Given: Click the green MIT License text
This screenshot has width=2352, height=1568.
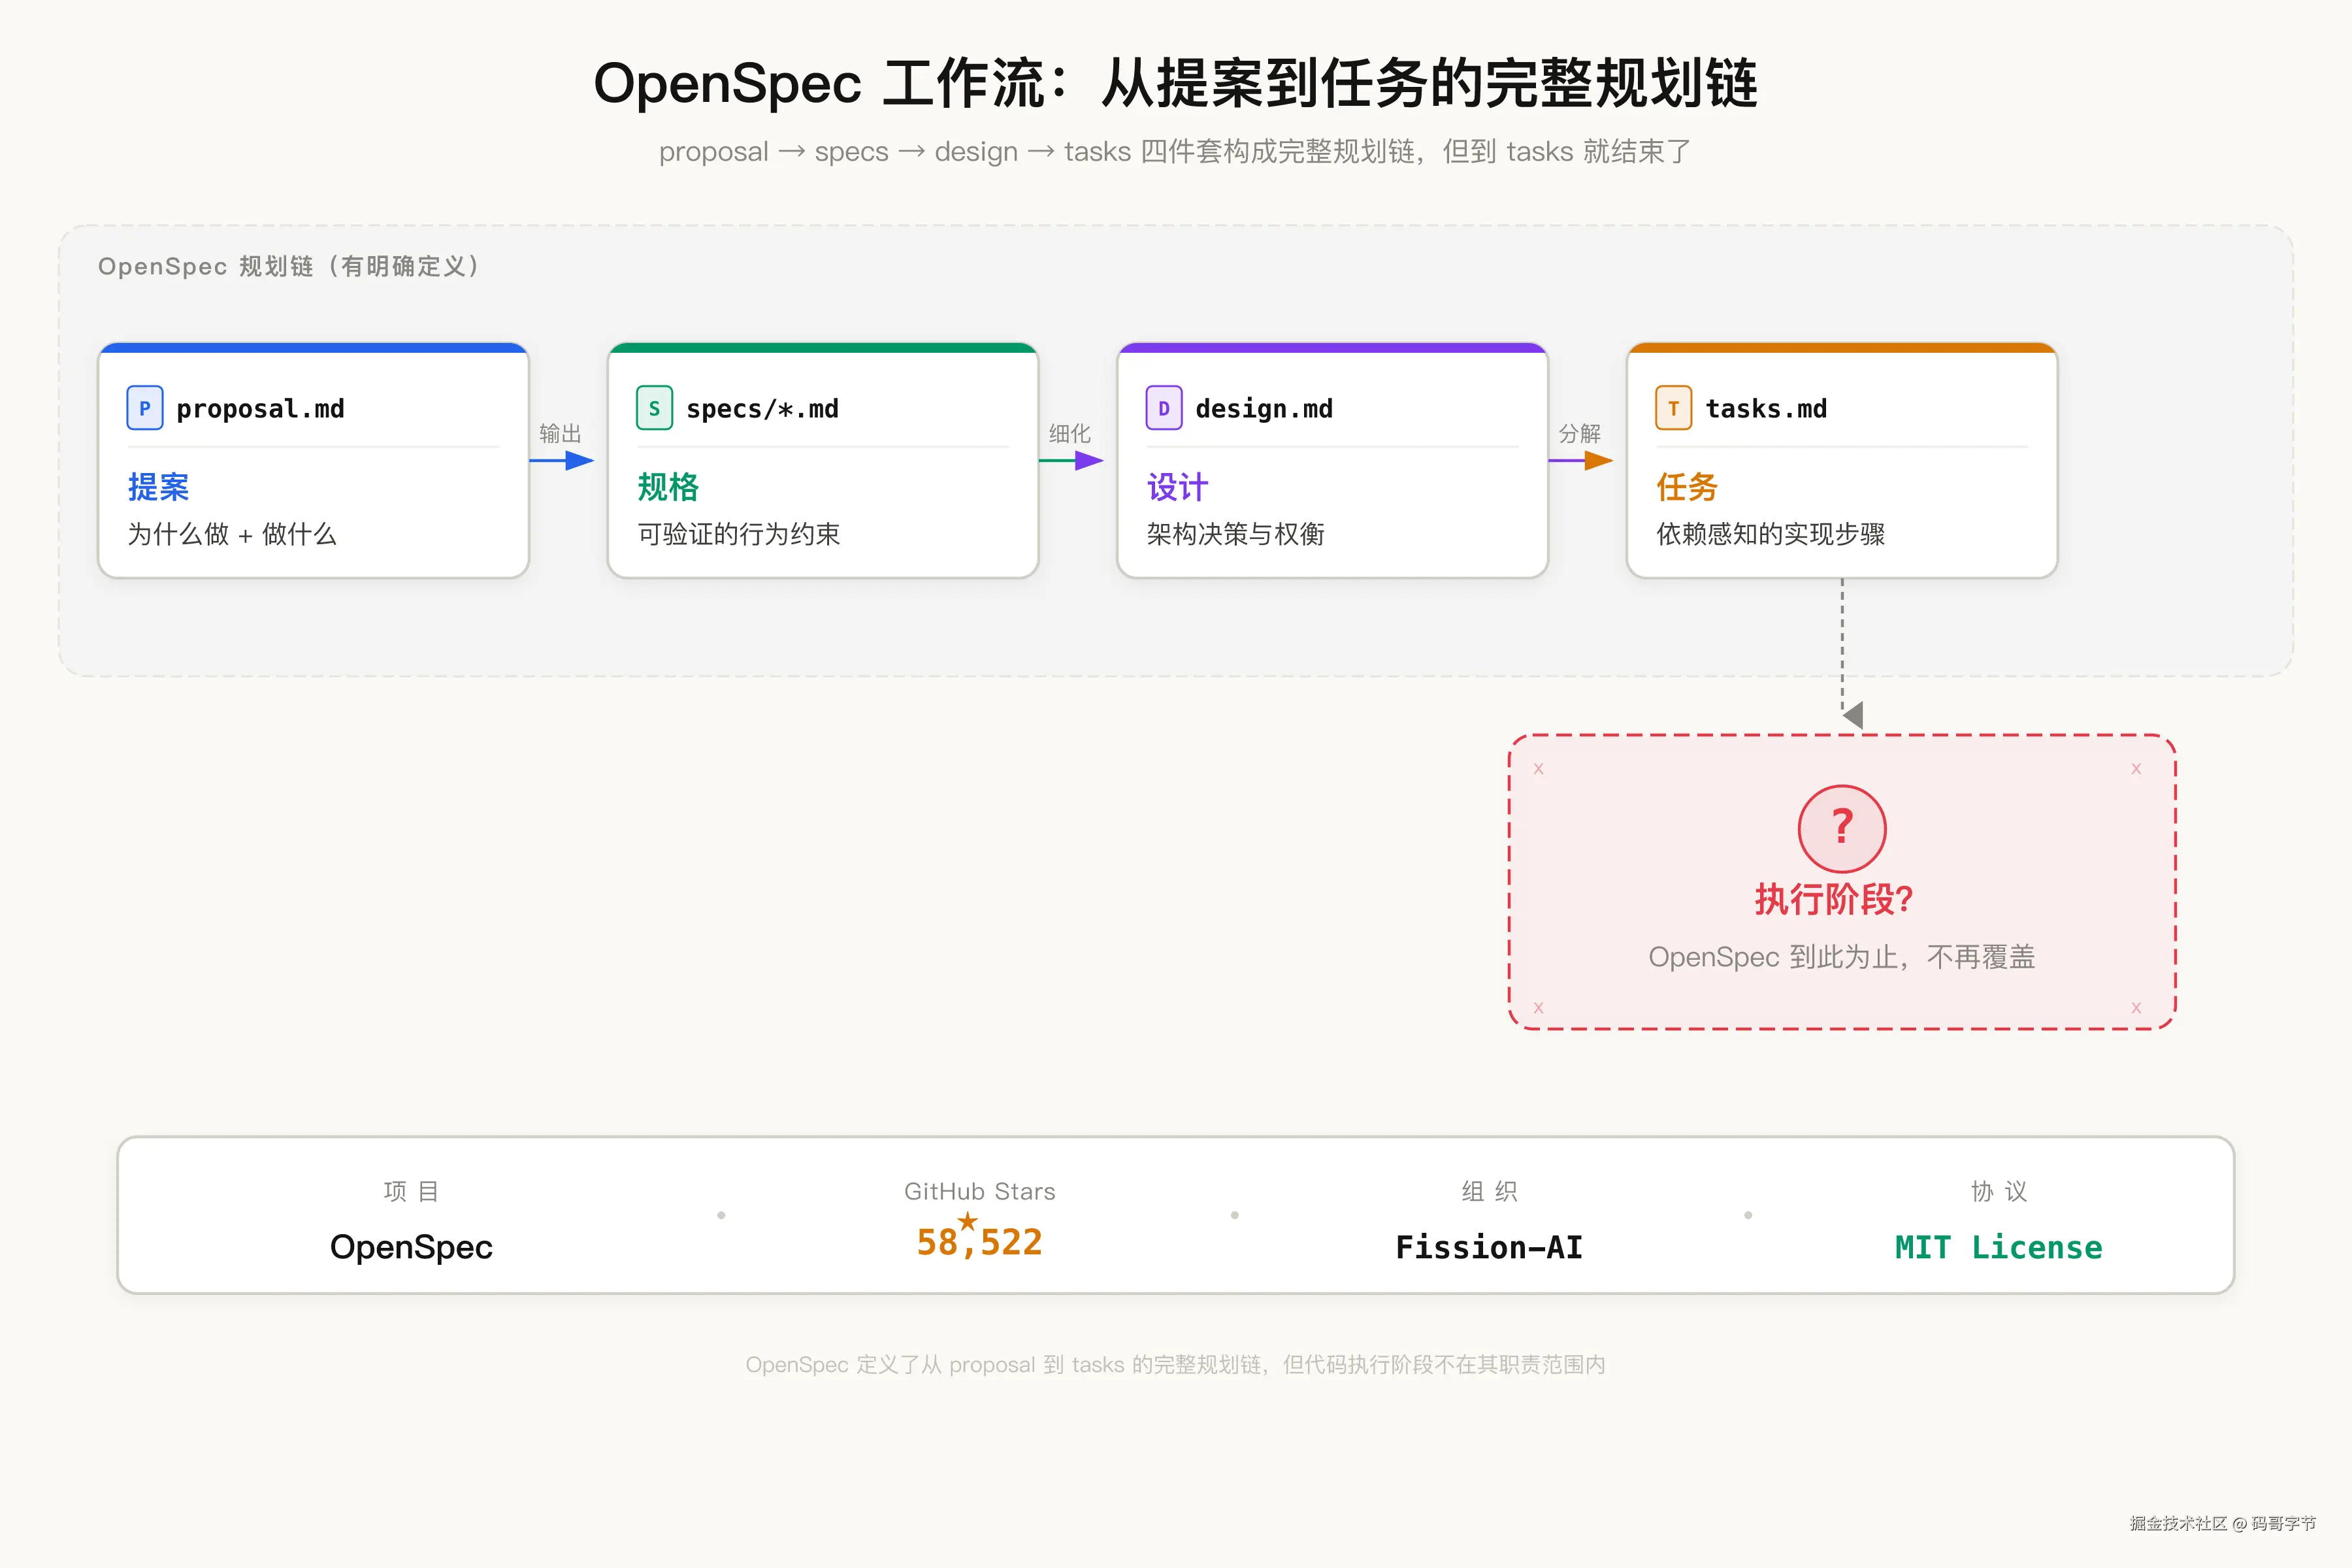Looking at the screenshot, I should (x=1999, y=1247).
